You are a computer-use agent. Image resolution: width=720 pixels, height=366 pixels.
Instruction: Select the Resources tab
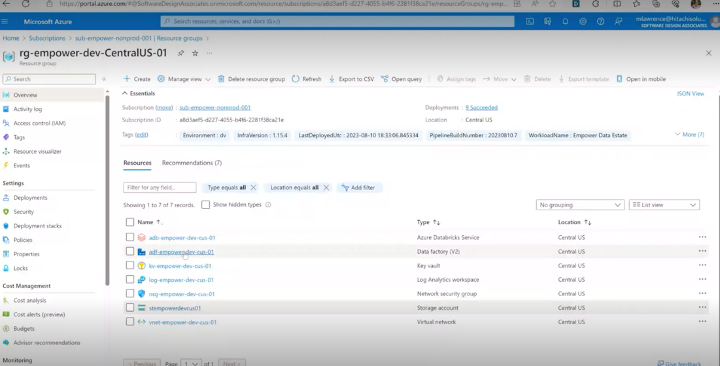pyautogui.click(x=137, y=163)
